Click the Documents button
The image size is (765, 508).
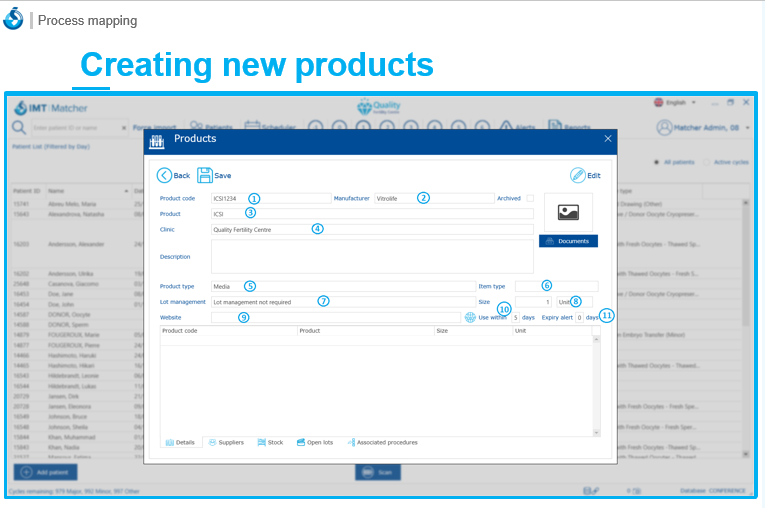click(x=568, y=241)
